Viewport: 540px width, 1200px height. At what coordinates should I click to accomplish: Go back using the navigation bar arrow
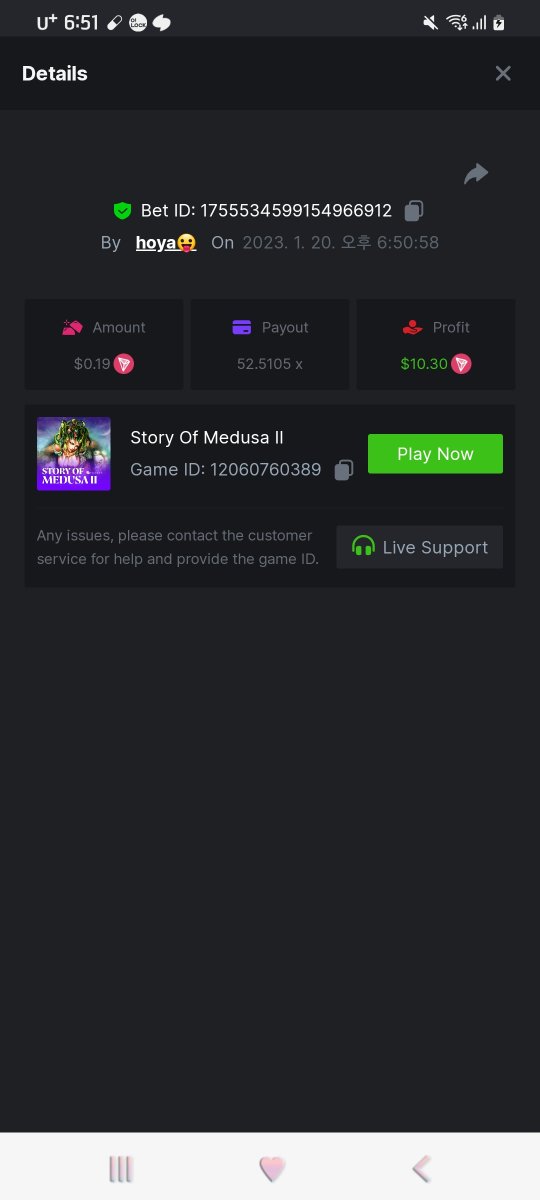coord(422,1168)
